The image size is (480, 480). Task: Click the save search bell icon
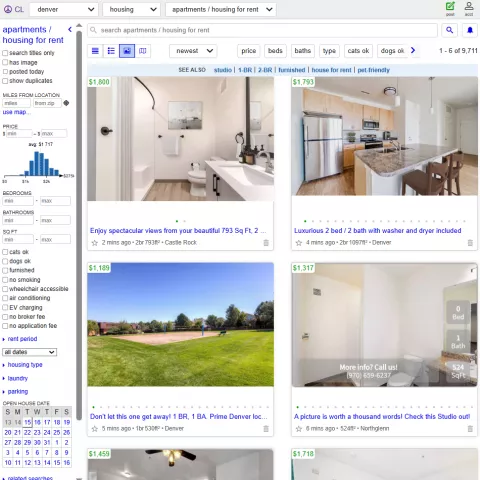click(470, 30)
